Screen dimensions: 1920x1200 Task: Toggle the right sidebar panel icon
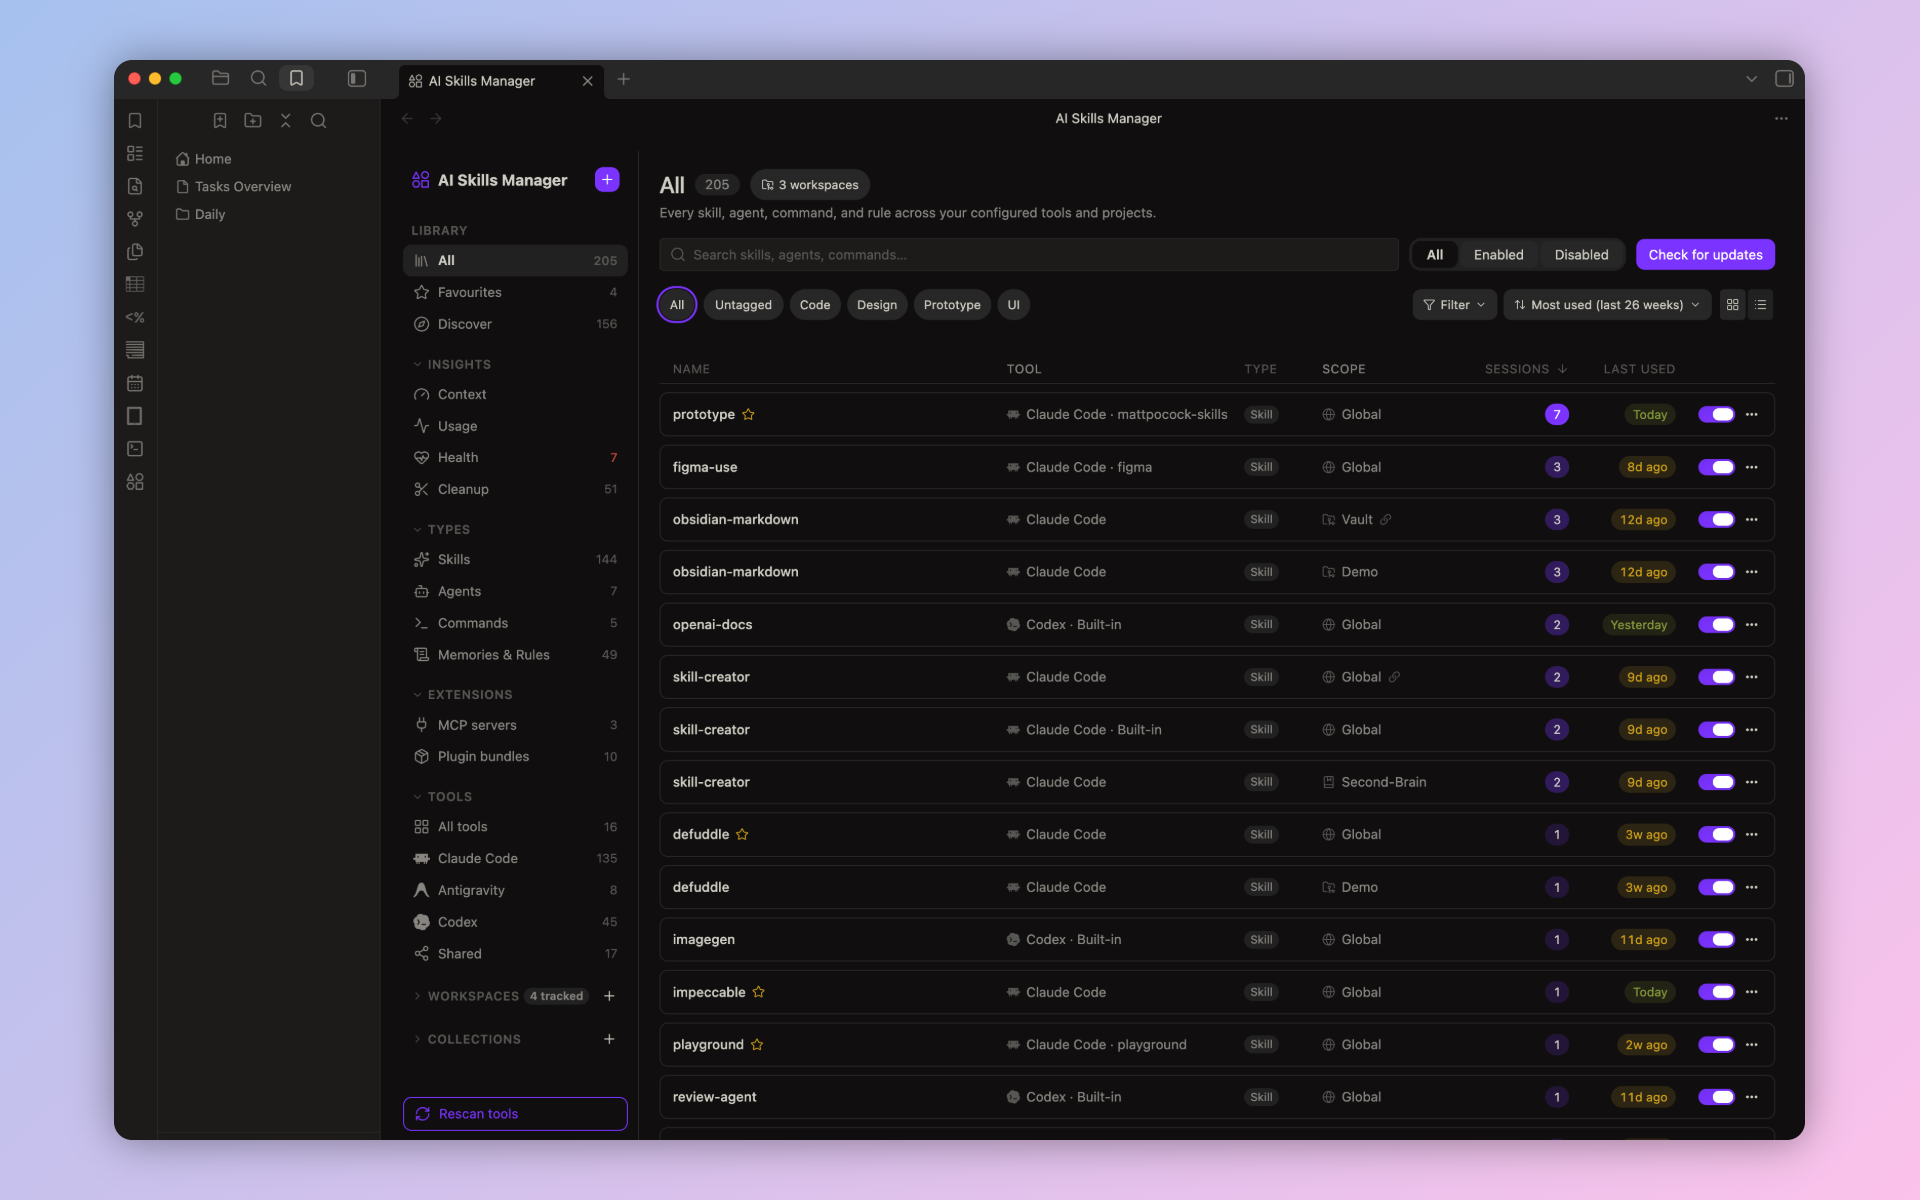(1784, 78)
